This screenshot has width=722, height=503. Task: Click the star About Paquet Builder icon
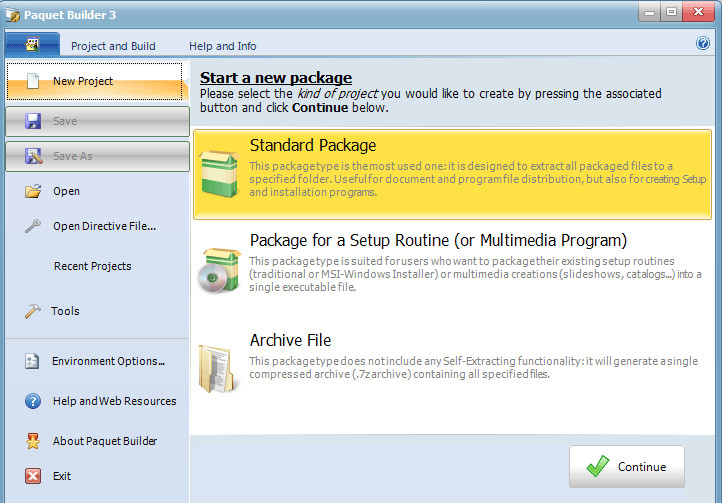tap(33, 441)
